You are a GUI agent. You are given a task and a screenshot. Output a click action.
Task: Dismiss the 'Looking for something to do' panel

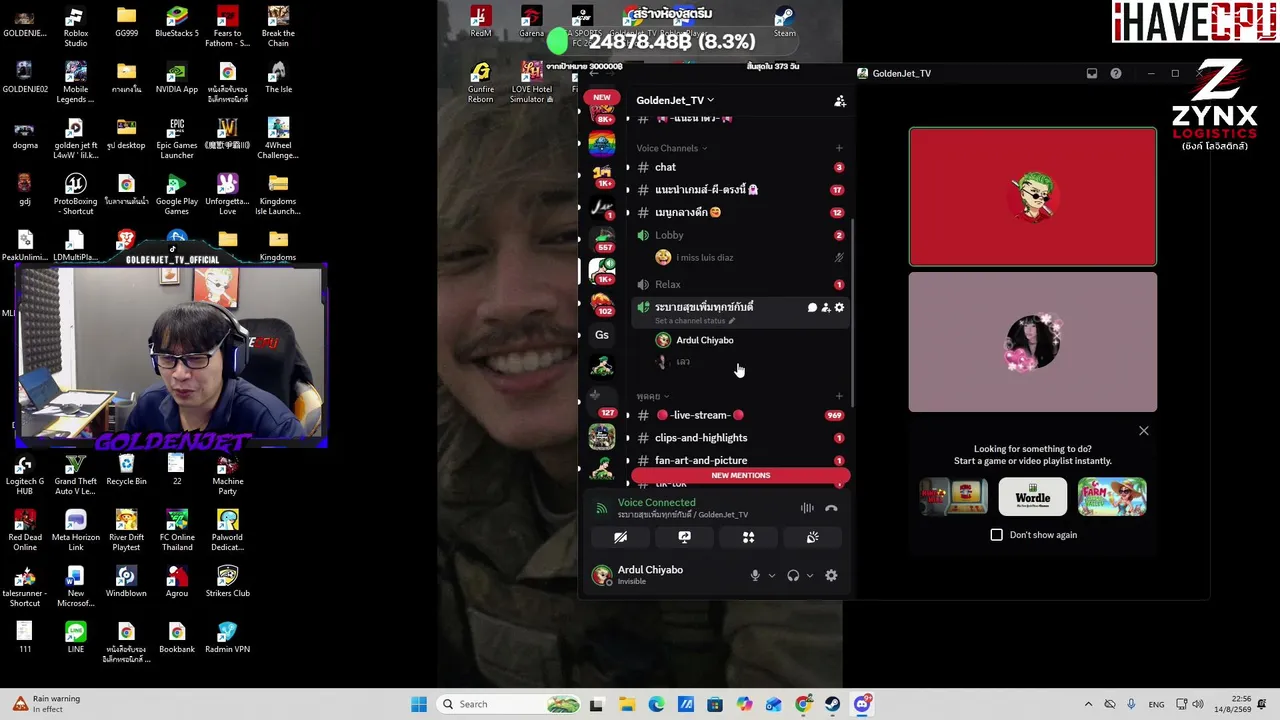[x=1144, y=431]
